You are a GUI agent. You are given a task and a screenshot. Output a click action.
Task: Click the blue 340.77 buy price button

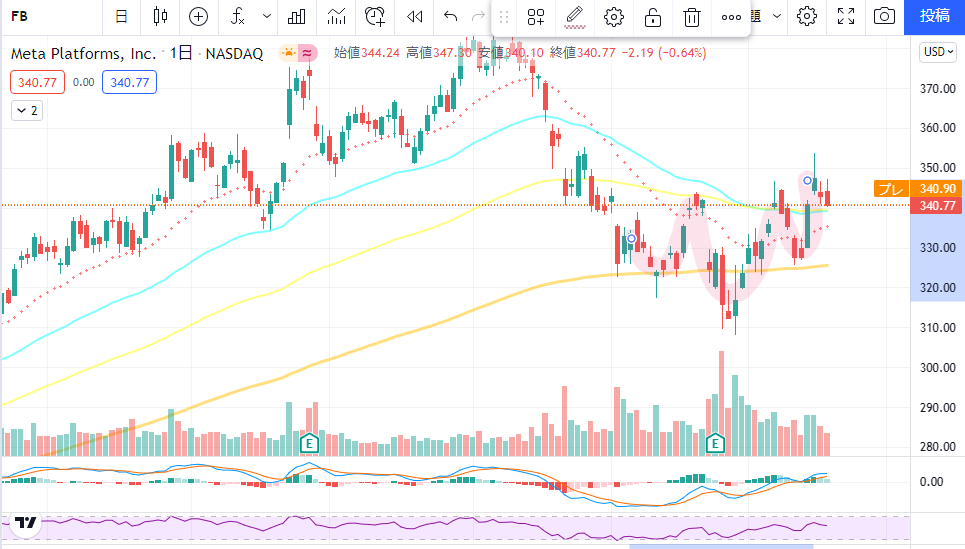(129, 82)
